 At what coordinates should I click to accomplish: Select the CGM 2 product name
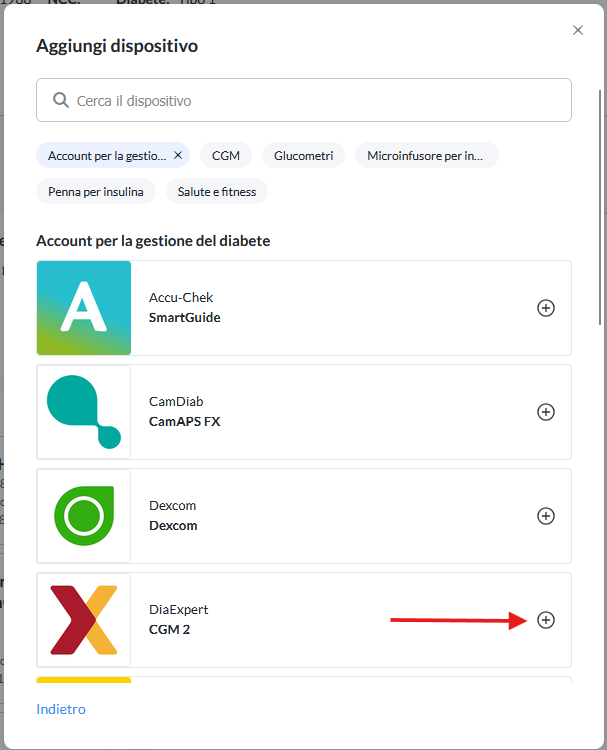(169, 629)
